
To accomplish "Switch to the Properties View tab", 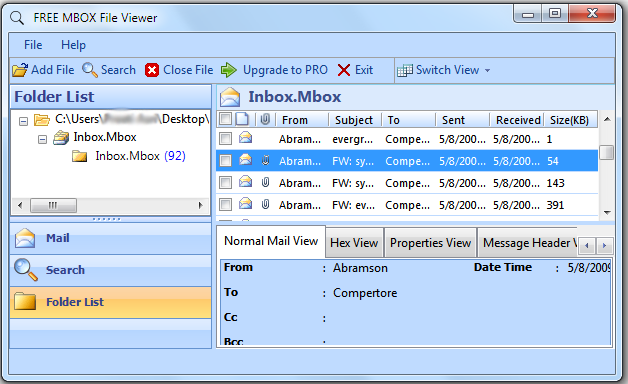I will coord(431,243).
